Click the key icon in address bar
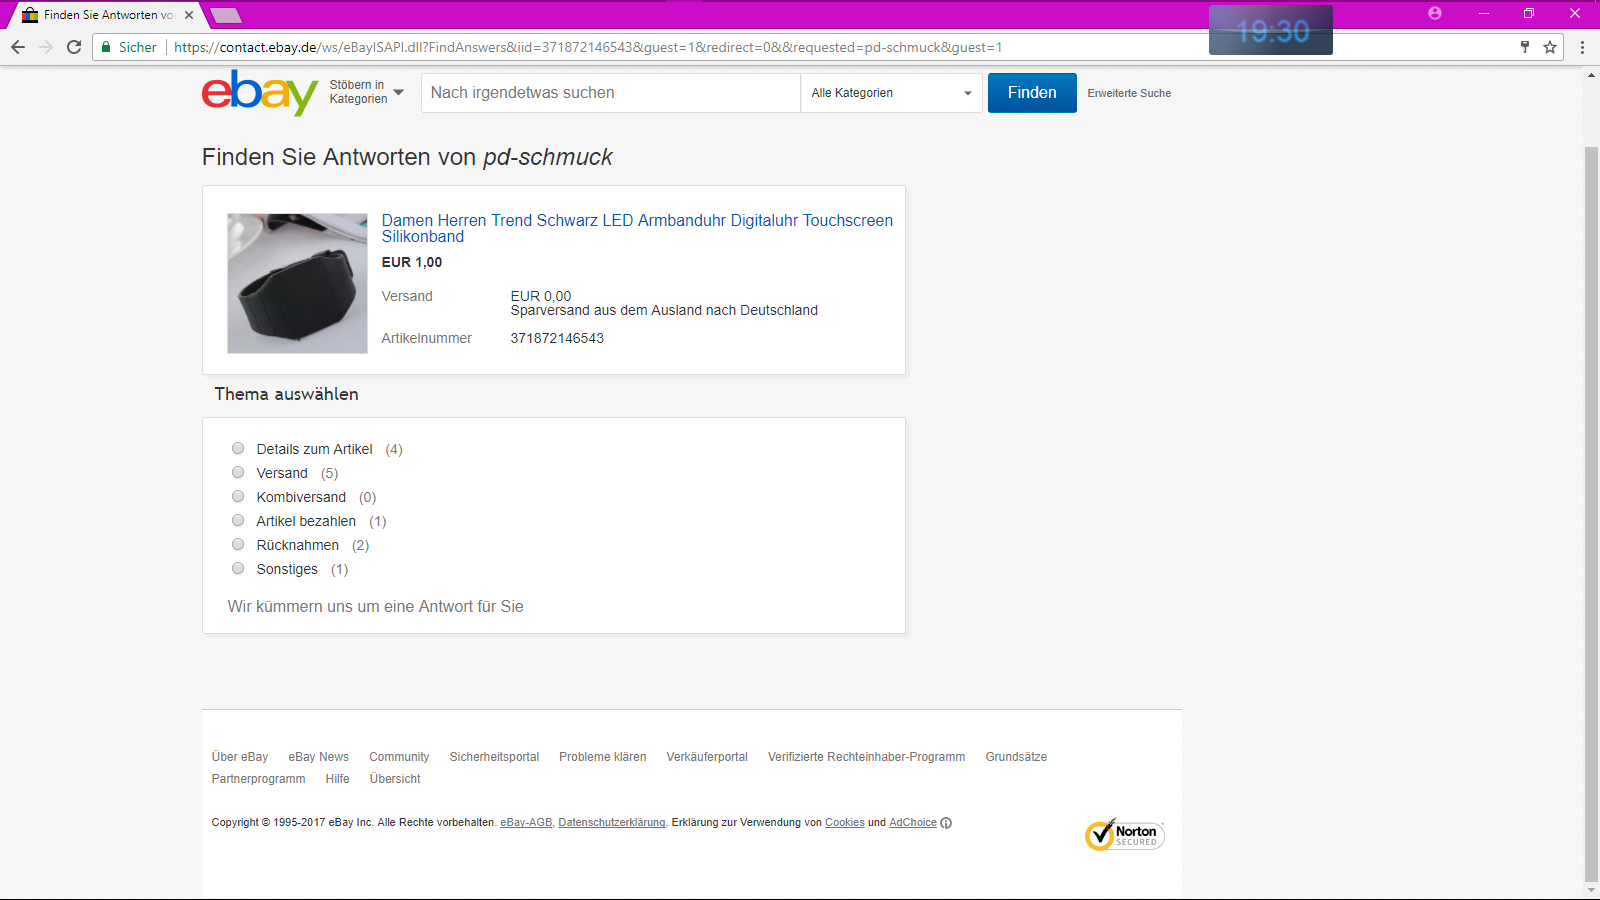 1525,47
